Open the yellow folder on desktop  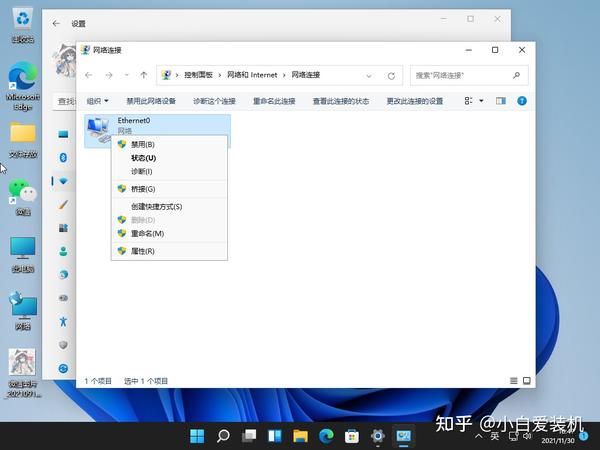point(23,140)
